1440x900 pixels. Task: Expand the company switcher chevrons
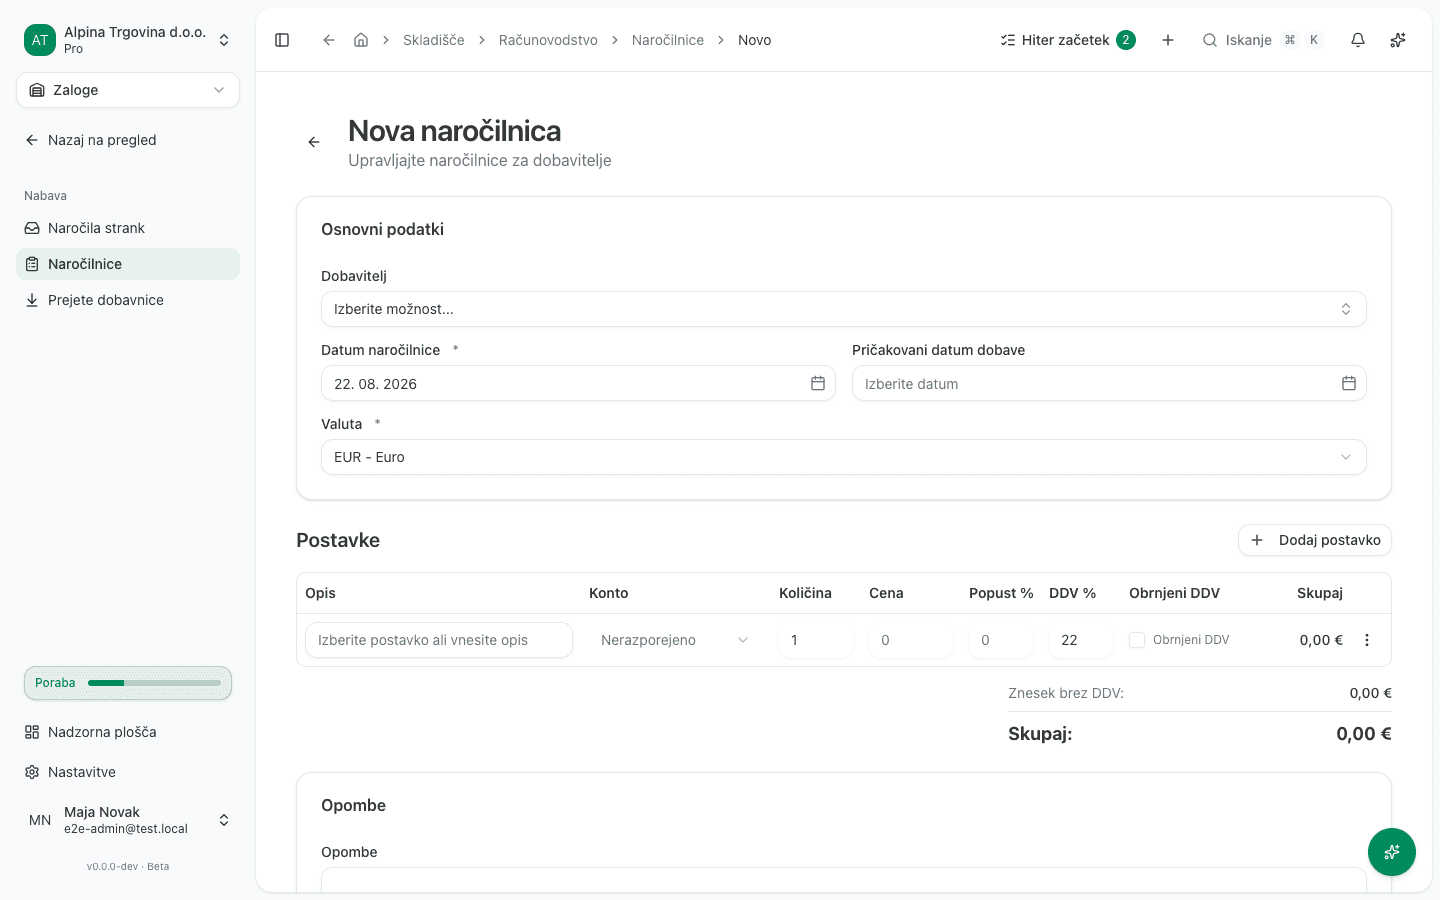coord(224,40)
